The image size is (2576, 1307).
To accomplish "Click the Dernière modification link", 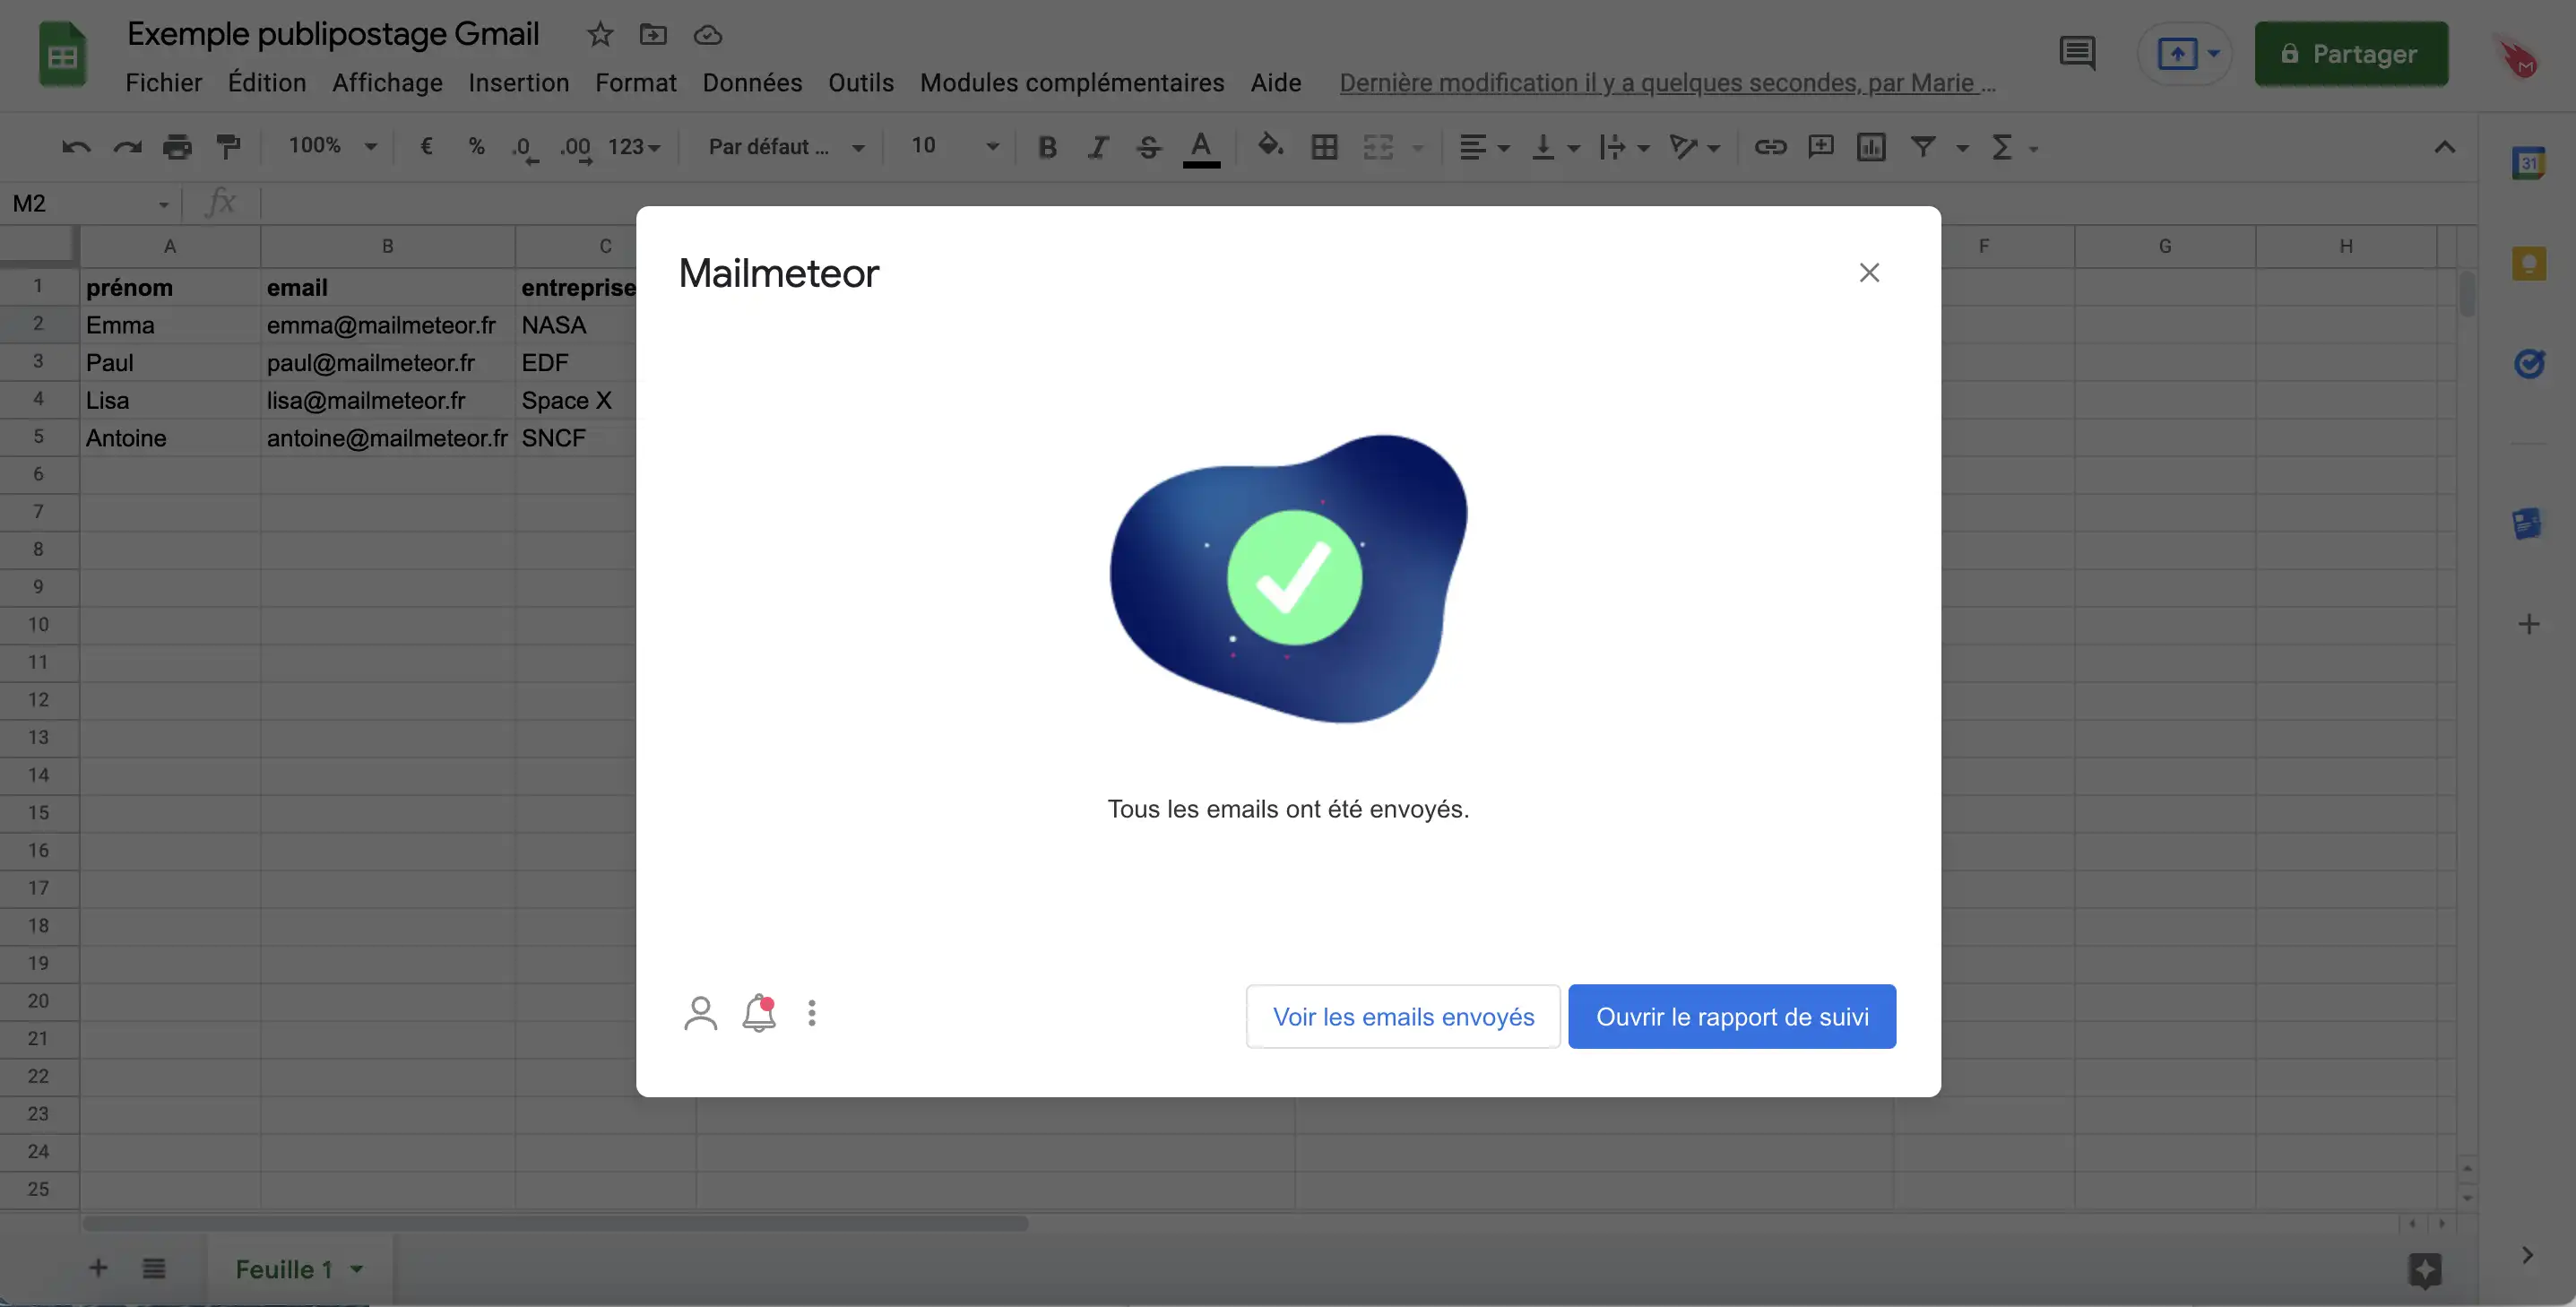I will click(1667, 83).
